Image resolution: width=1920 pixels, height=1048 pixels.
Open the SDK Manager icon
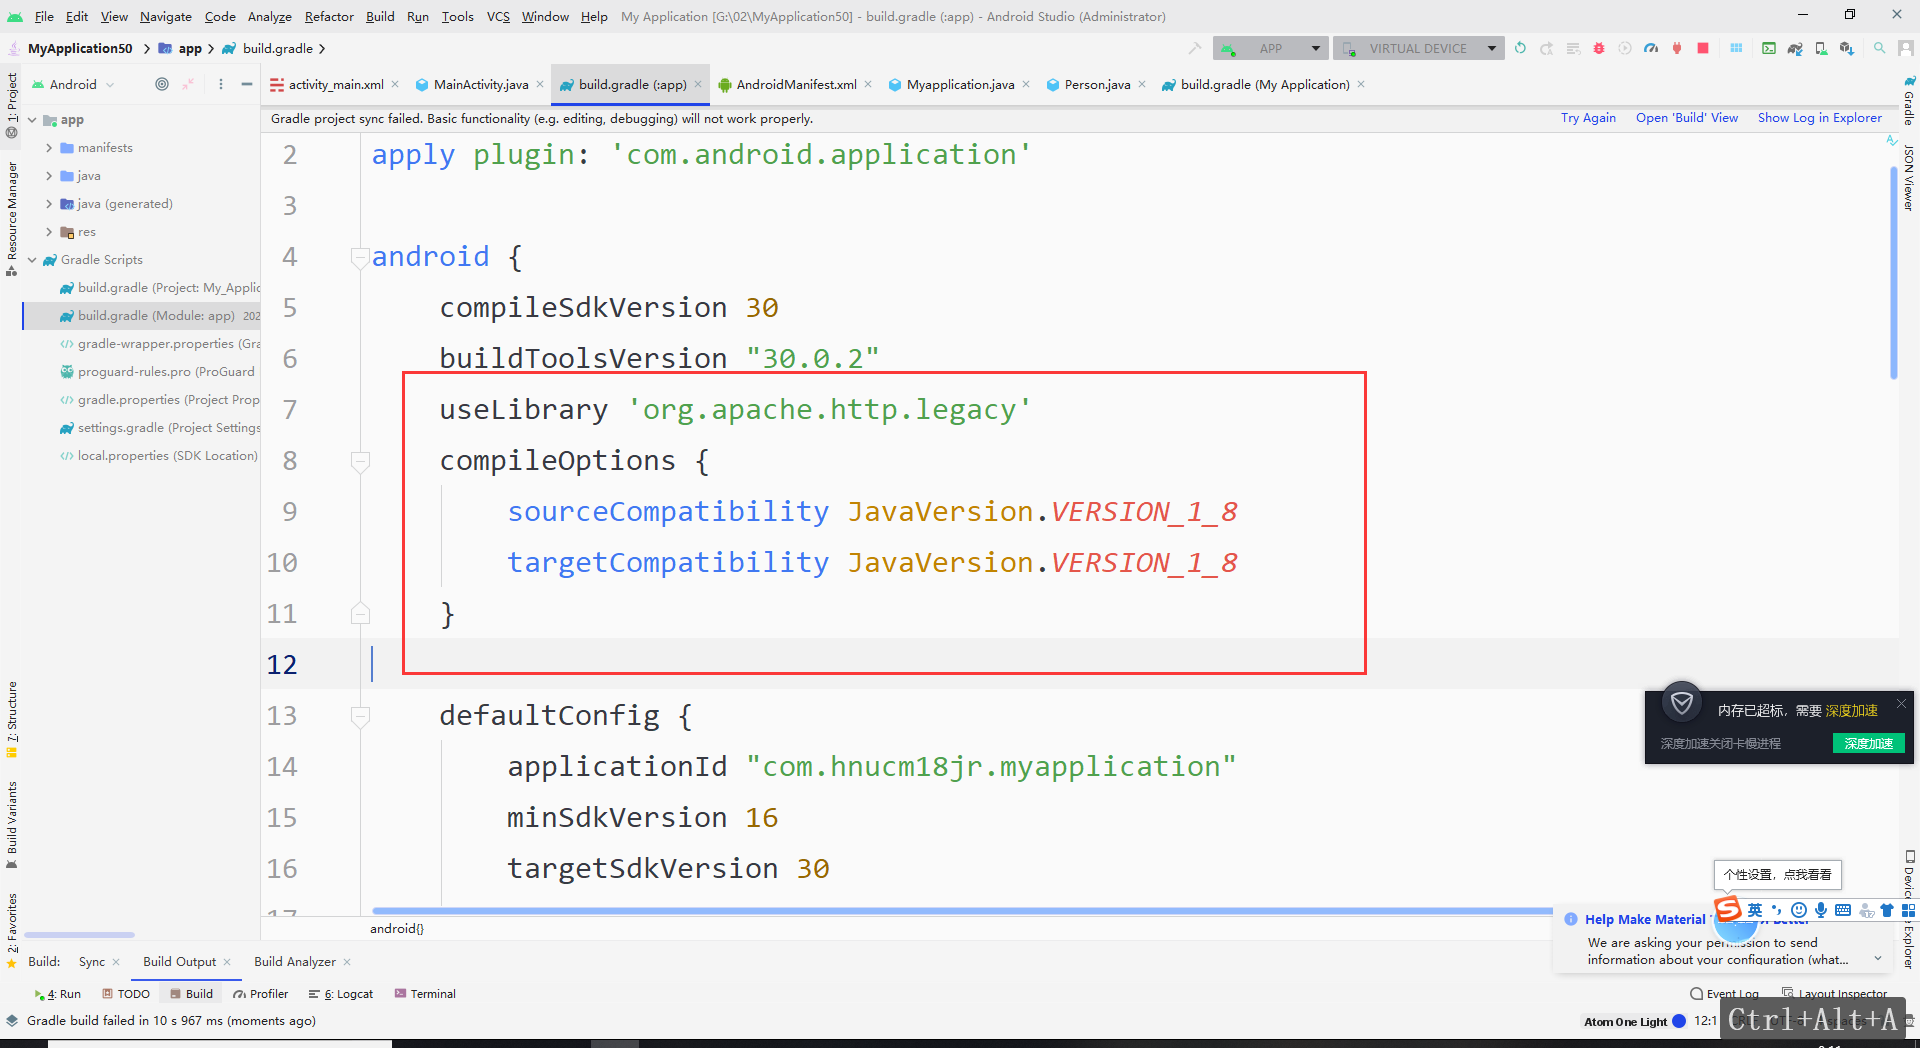1846,48
